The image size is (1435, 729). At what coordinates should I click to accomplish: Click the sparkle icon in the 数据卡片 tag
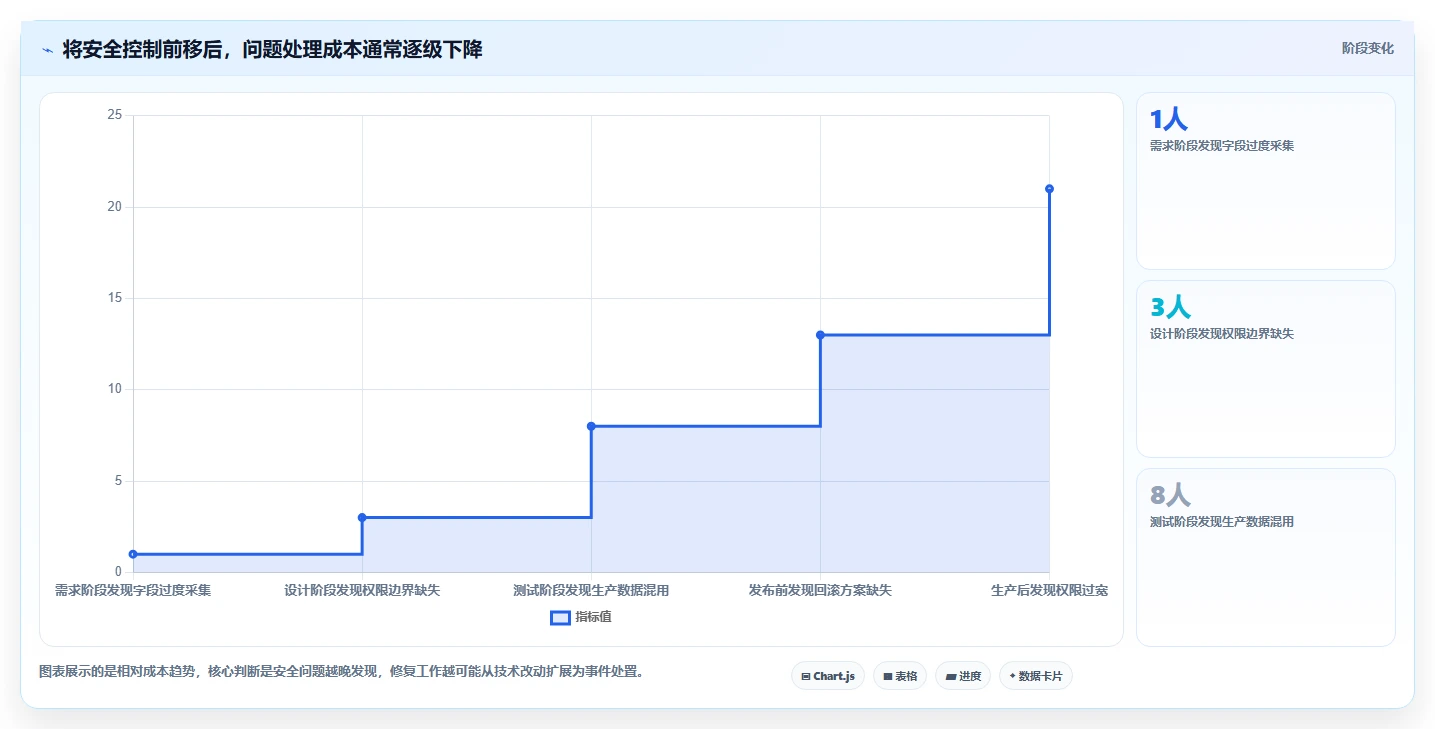click(x=1012, y=676)
